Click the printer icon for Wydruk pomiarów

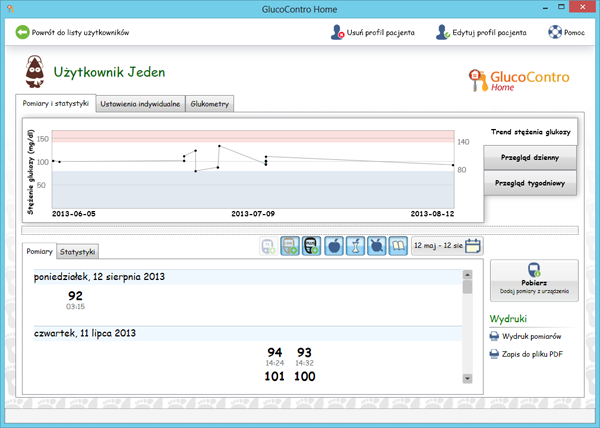click(x=494, y=336)
